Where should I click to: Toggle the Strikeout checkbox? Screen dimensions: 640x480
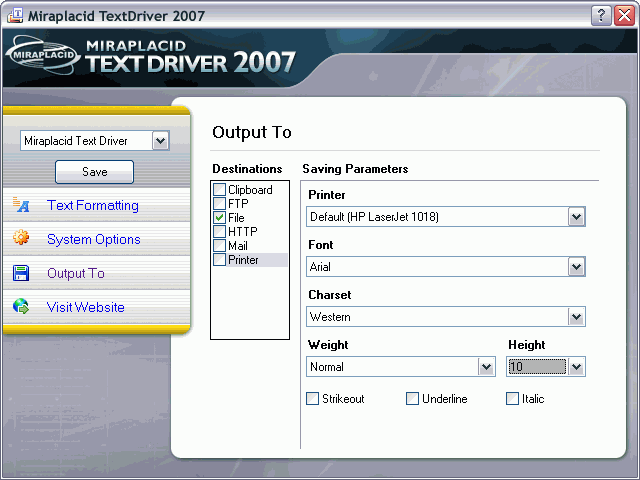point(312,398)
